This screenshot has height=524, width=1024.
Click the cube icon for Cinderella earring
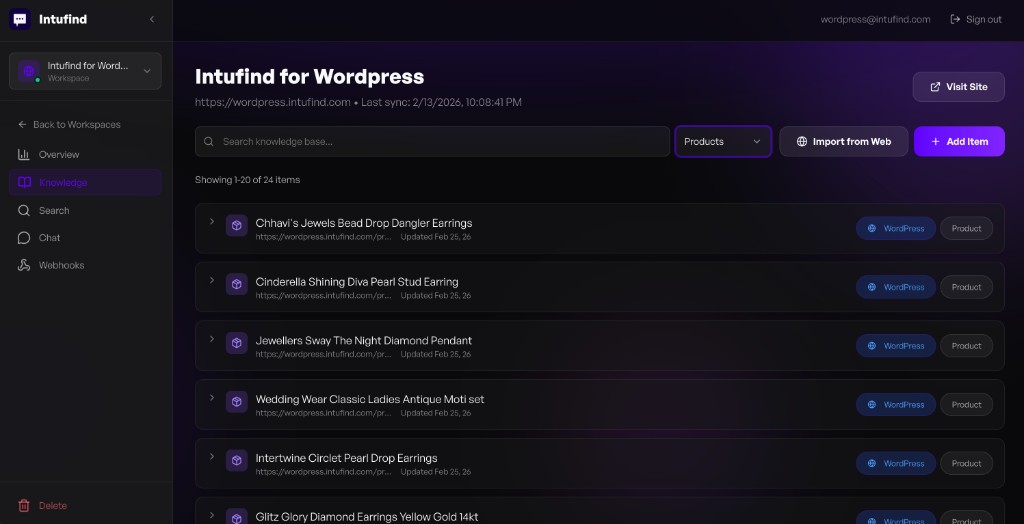[x=236, y=284]
